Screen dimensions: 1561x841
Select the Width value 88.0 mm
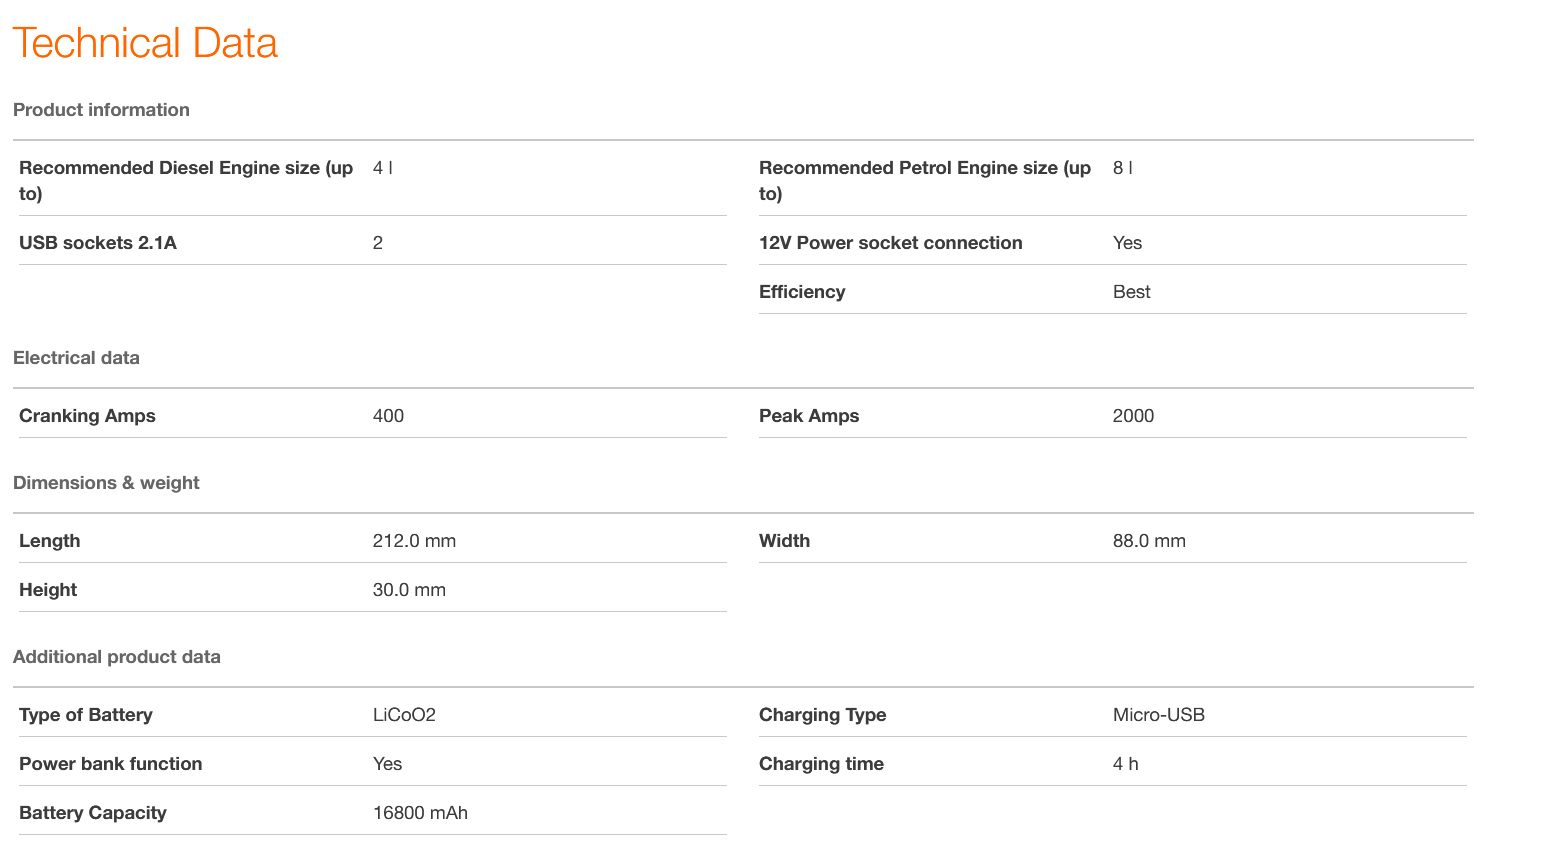1149,541
